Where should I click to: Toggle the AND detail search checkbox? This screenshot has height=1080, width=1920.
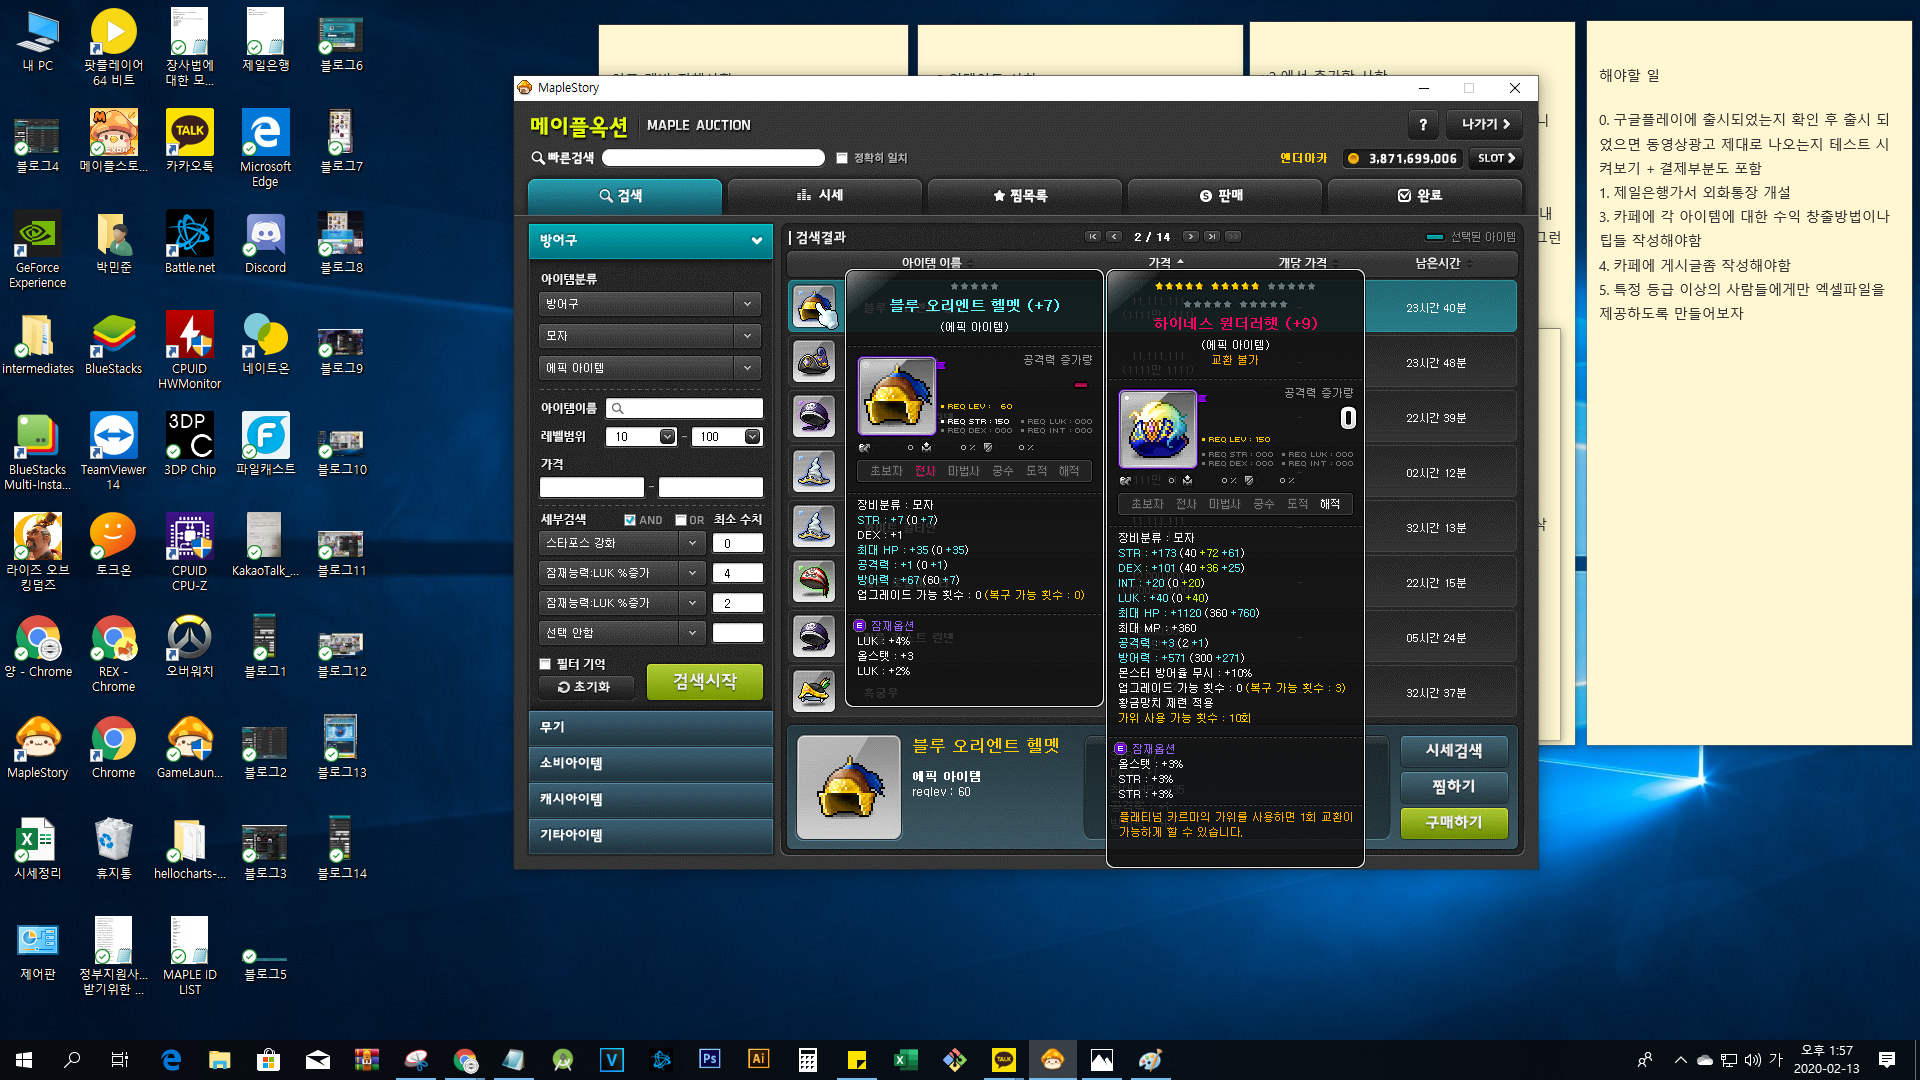point(630,520)
